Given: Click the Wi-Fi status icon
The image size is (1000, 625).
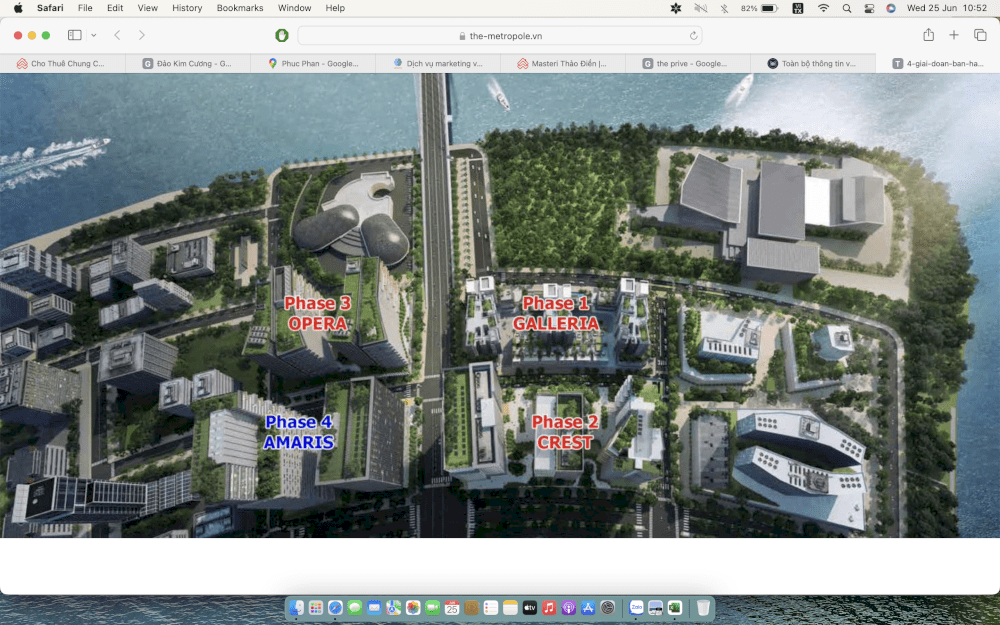Looking at the screenshot, I should (823, 8).
